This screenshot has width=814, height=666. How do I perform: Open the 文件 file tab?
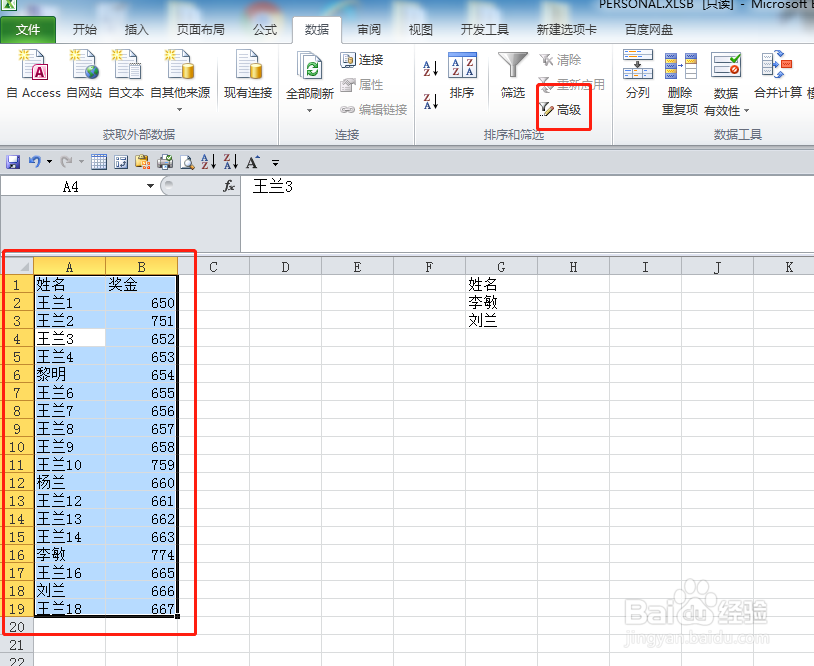(x=28, y=30)
